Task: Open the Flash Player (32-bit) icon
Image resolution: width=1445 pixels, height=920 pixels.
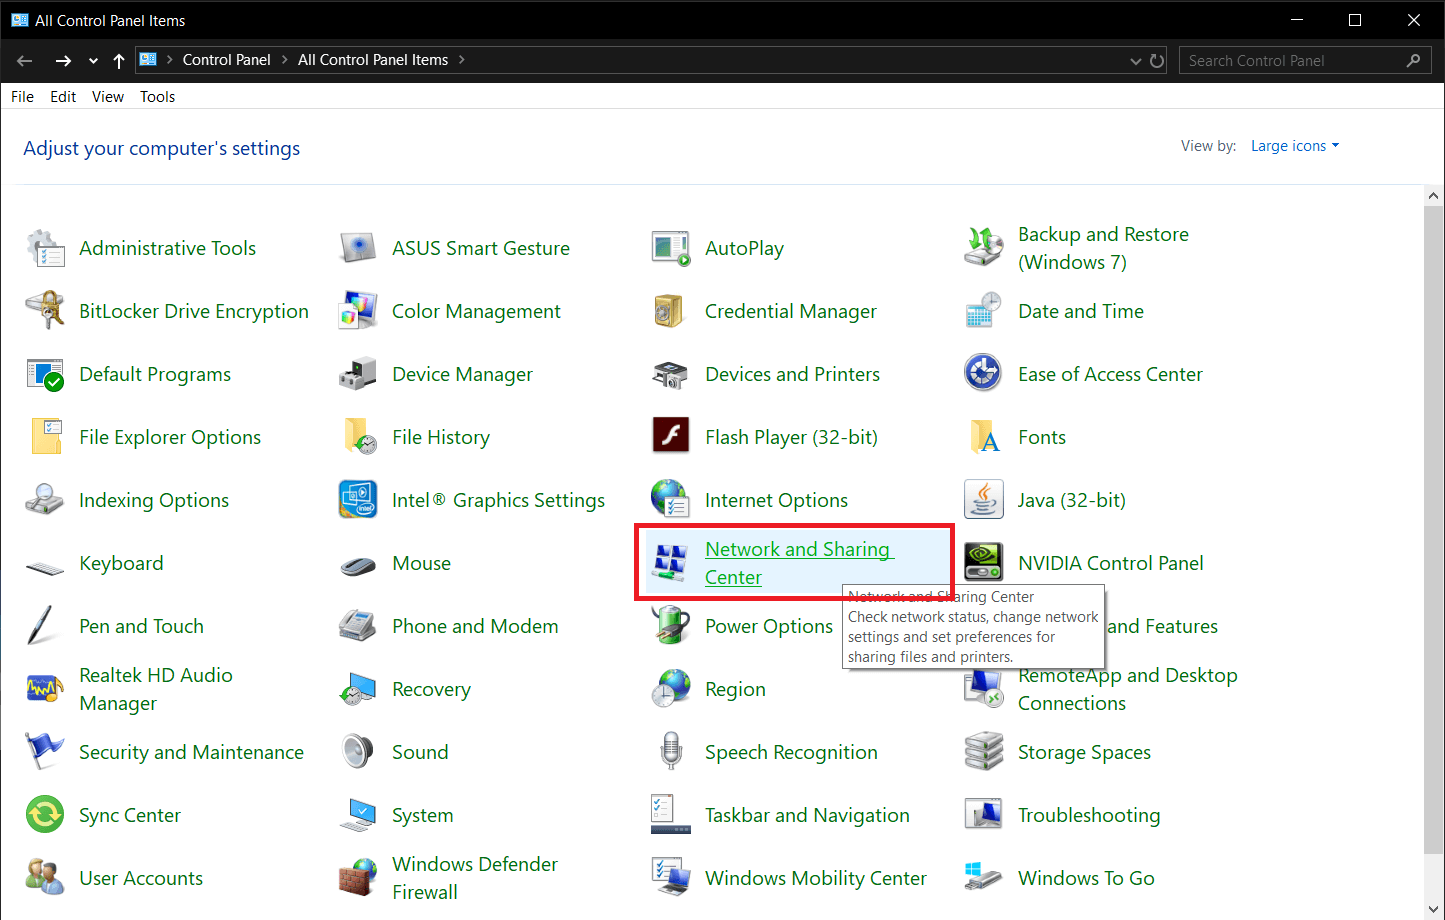Action: (x=670, y=437)
